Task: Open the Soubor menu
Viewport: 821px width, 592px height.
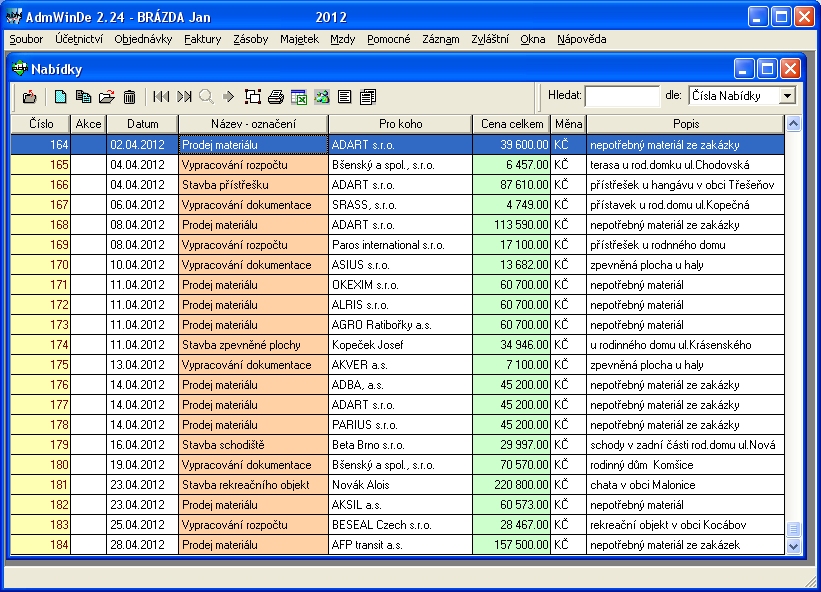Action: 26,39
